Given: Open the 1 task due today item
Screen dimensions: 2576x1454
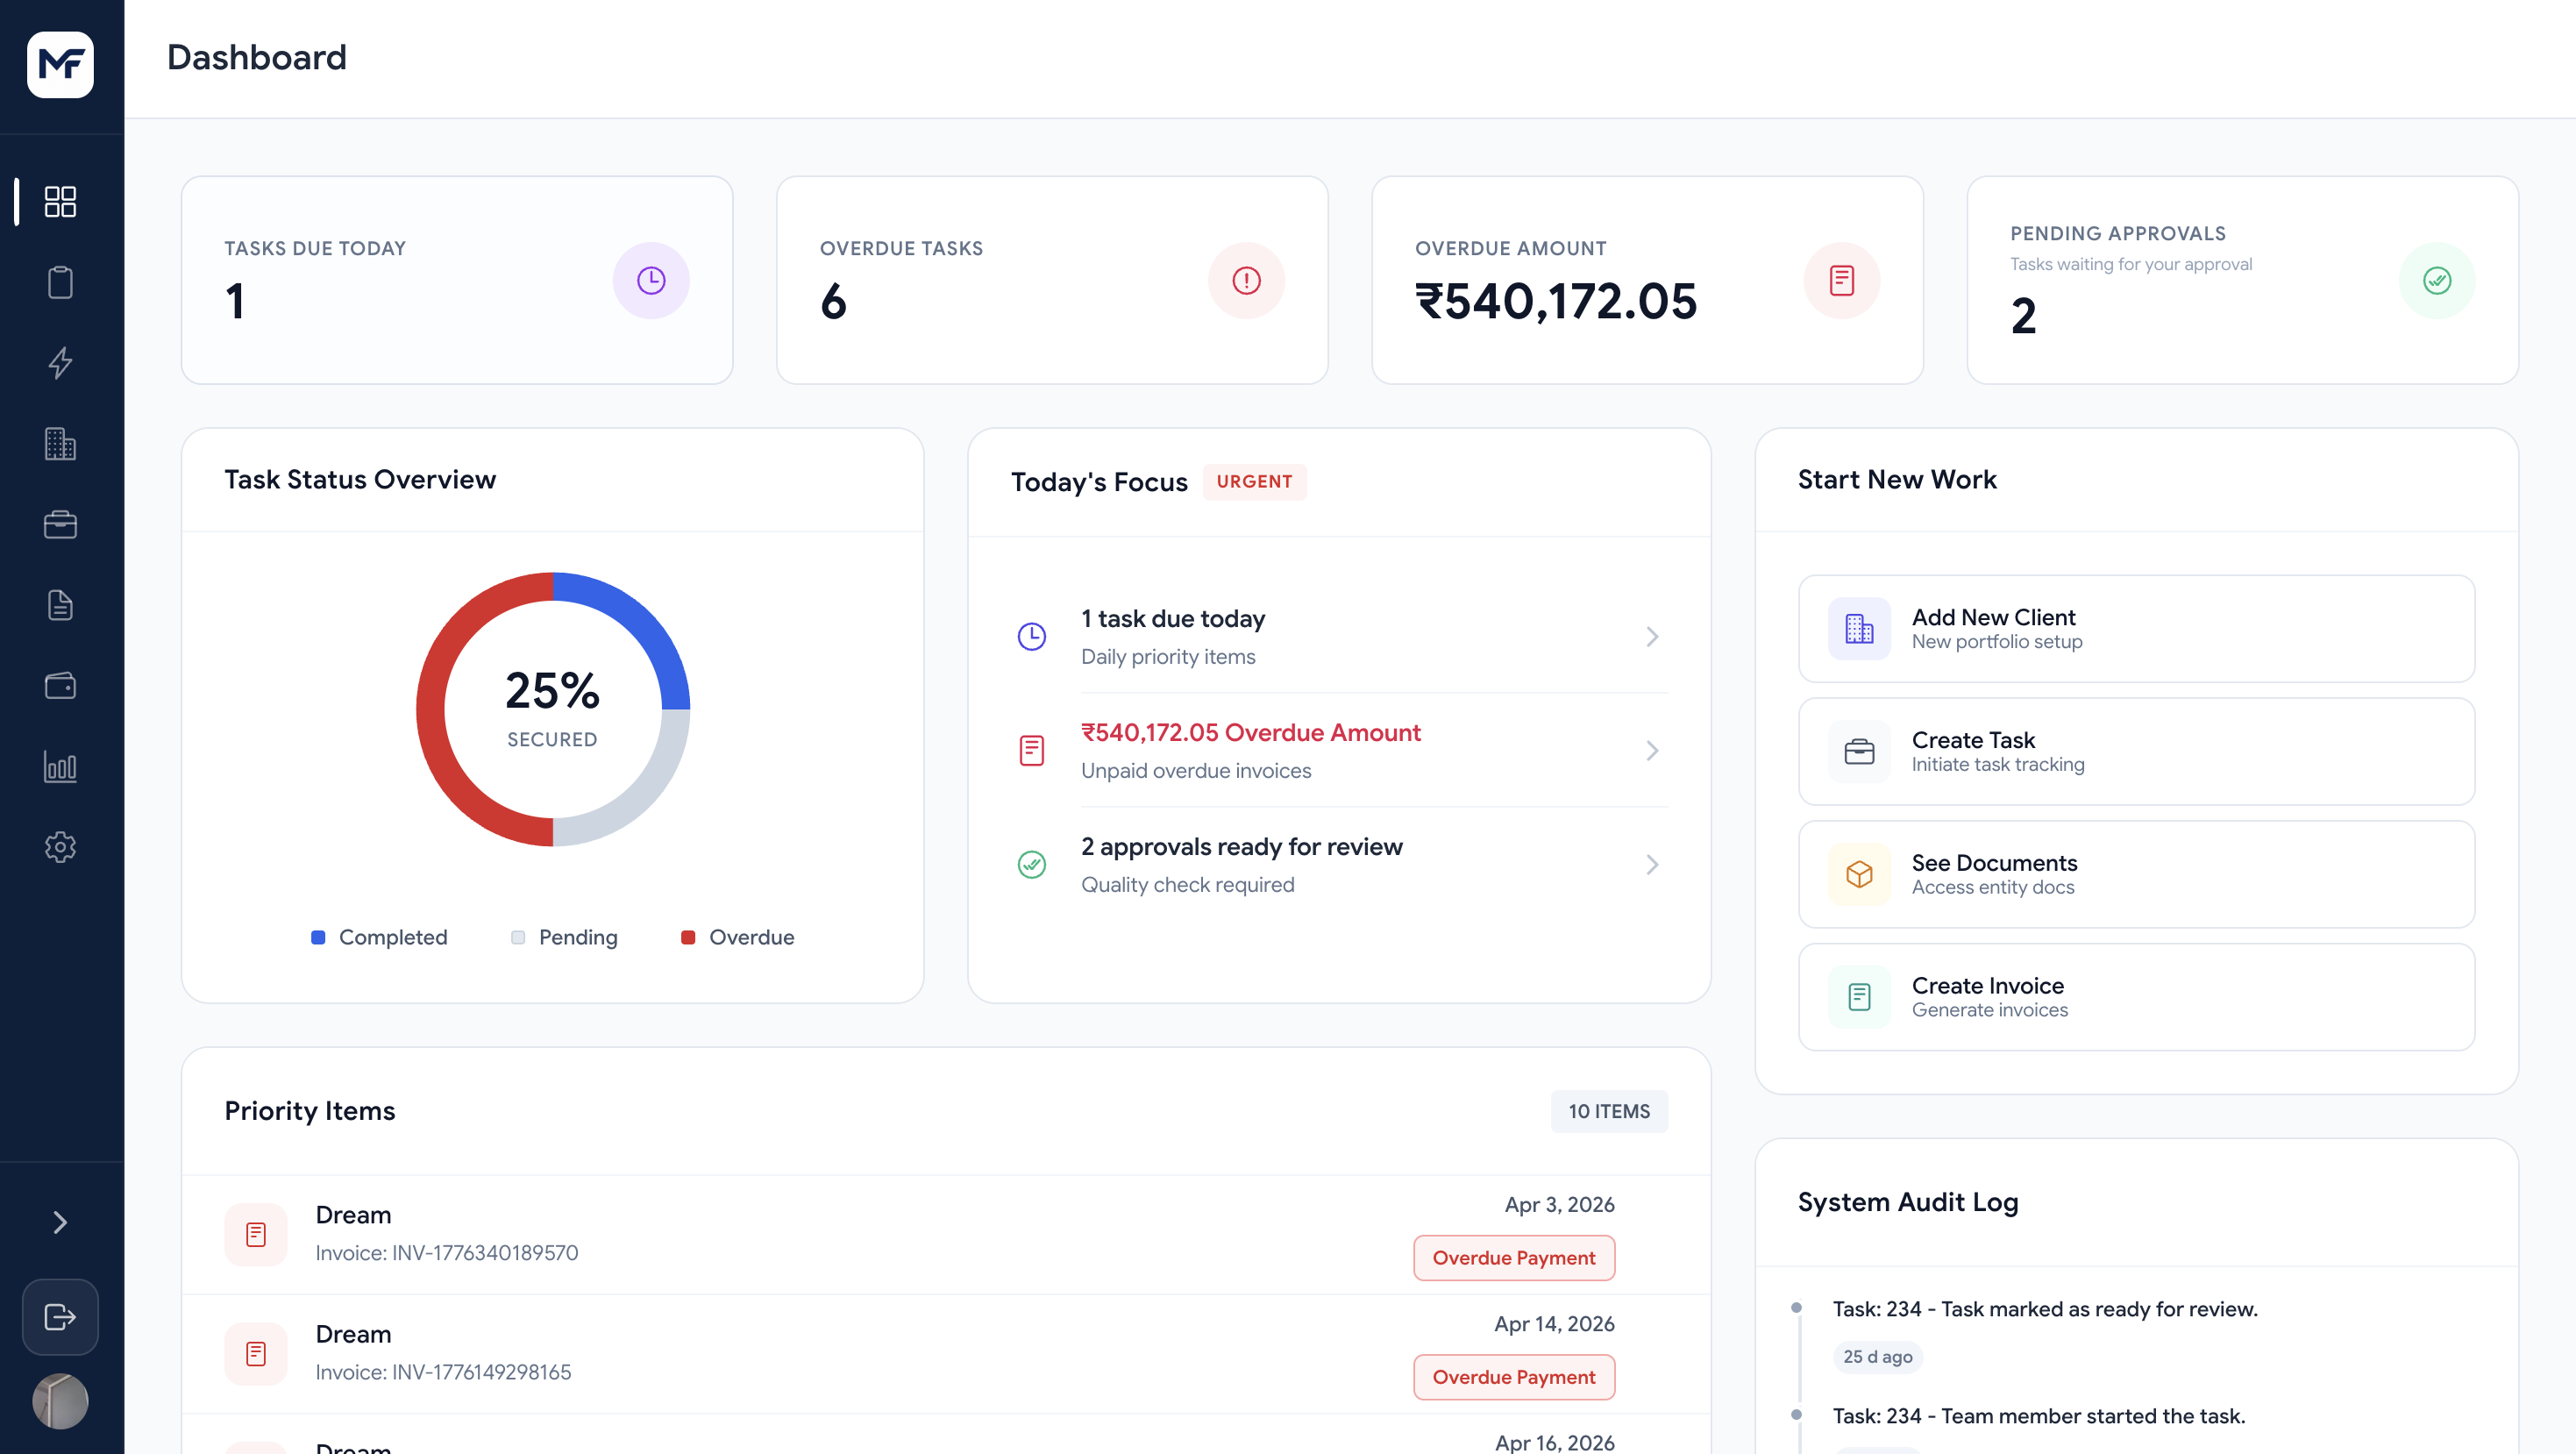Looking at the screenshot, I should click(x=1339, y=636).
